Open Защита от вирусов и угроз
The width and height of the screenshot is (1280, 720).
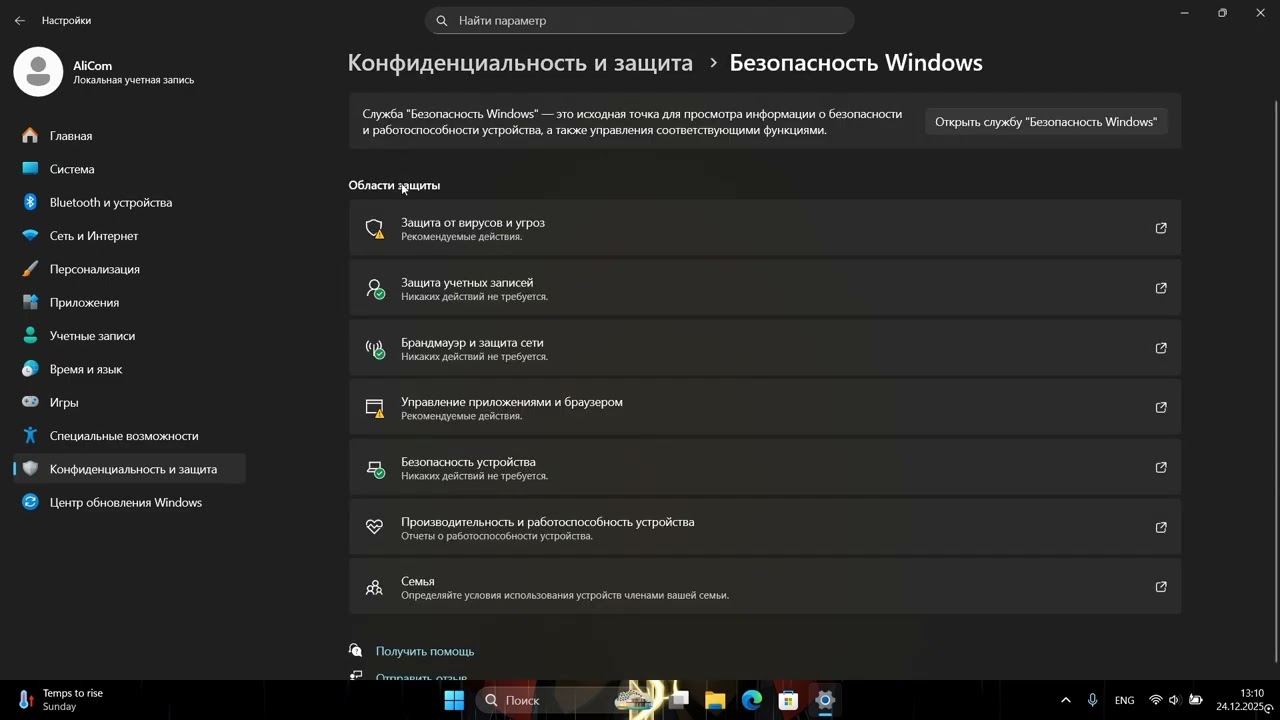(x=765, y=228)
